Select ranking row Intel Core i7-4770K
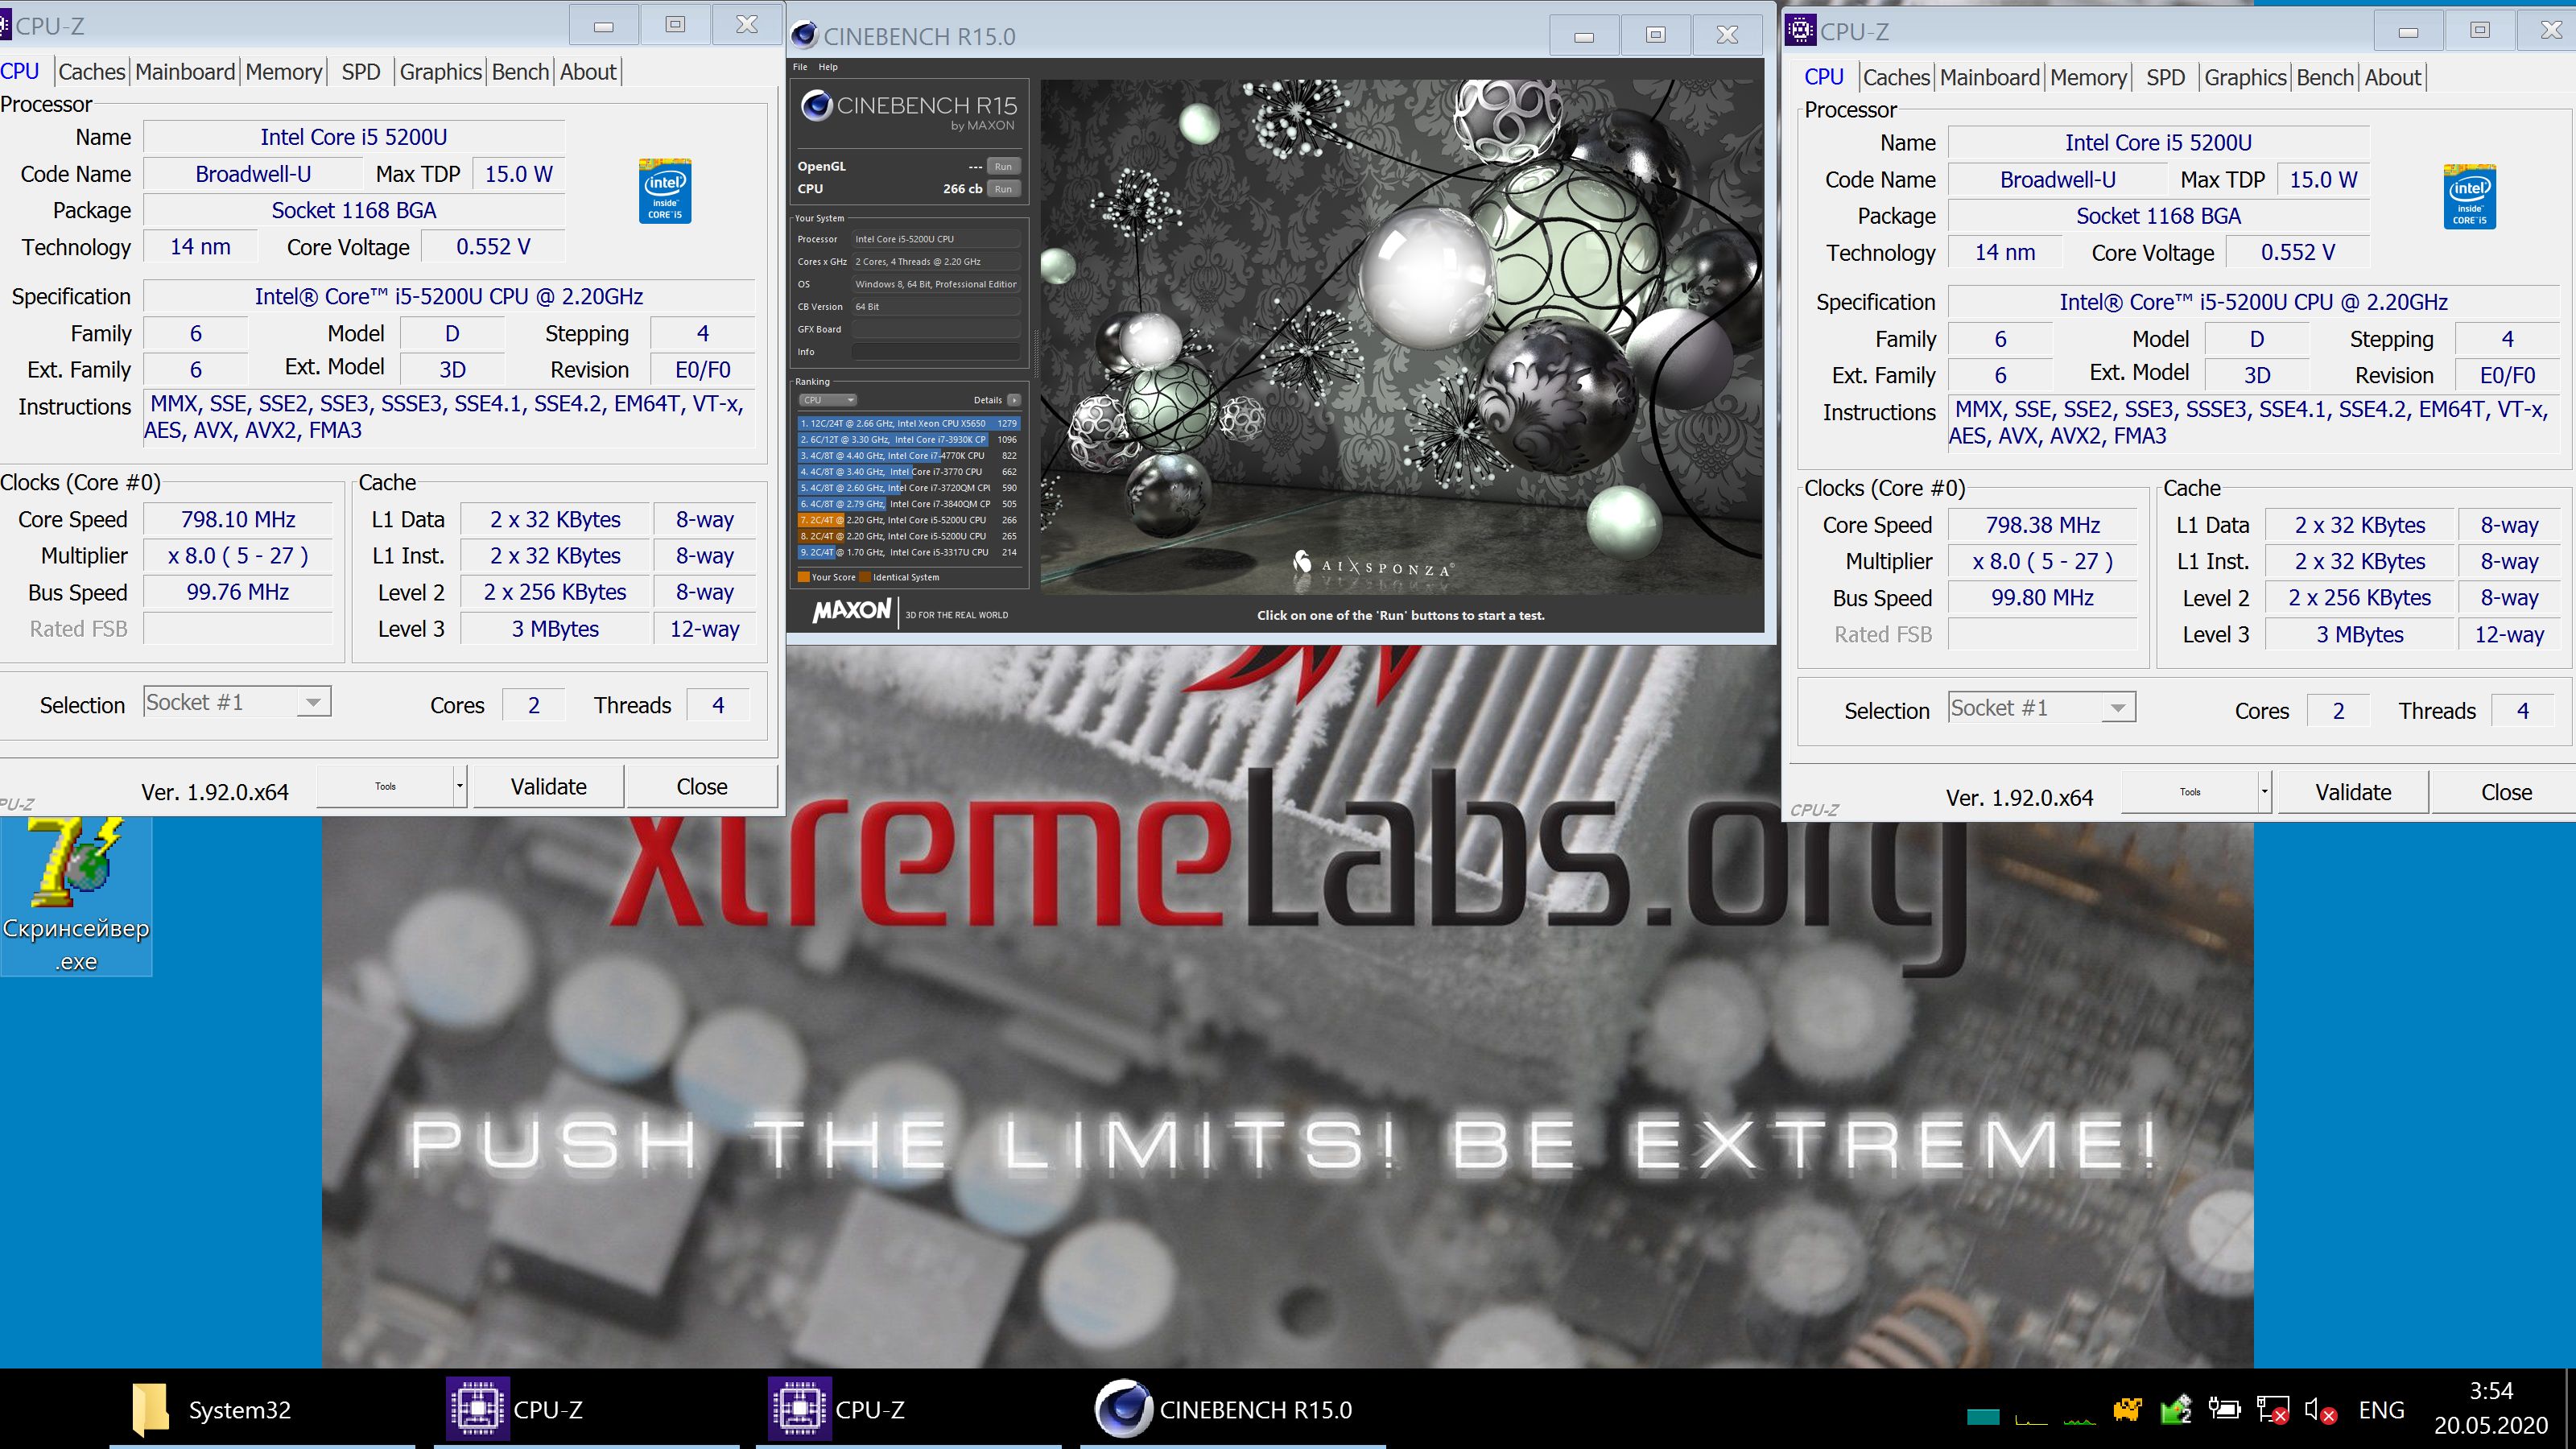Screen dimensions: 2576x1449 909,455
